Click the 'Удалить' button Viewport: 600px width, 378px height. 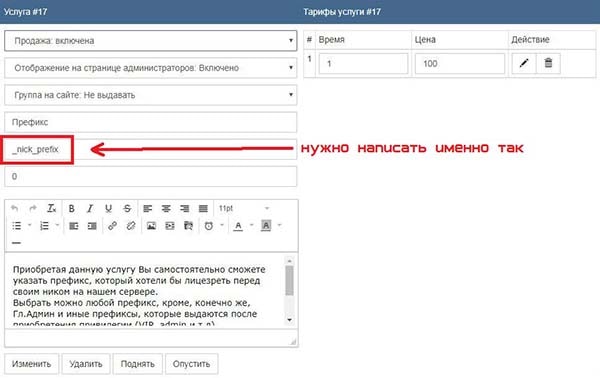point(86,364)
